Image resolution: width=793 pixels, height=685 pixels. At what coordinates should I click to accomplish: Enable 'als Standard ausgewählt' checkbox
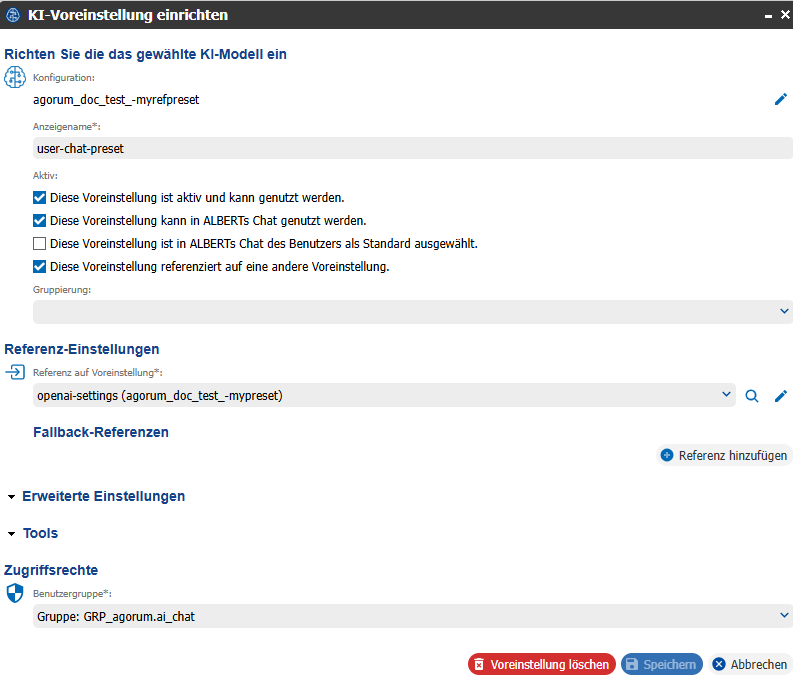point(39,244)
